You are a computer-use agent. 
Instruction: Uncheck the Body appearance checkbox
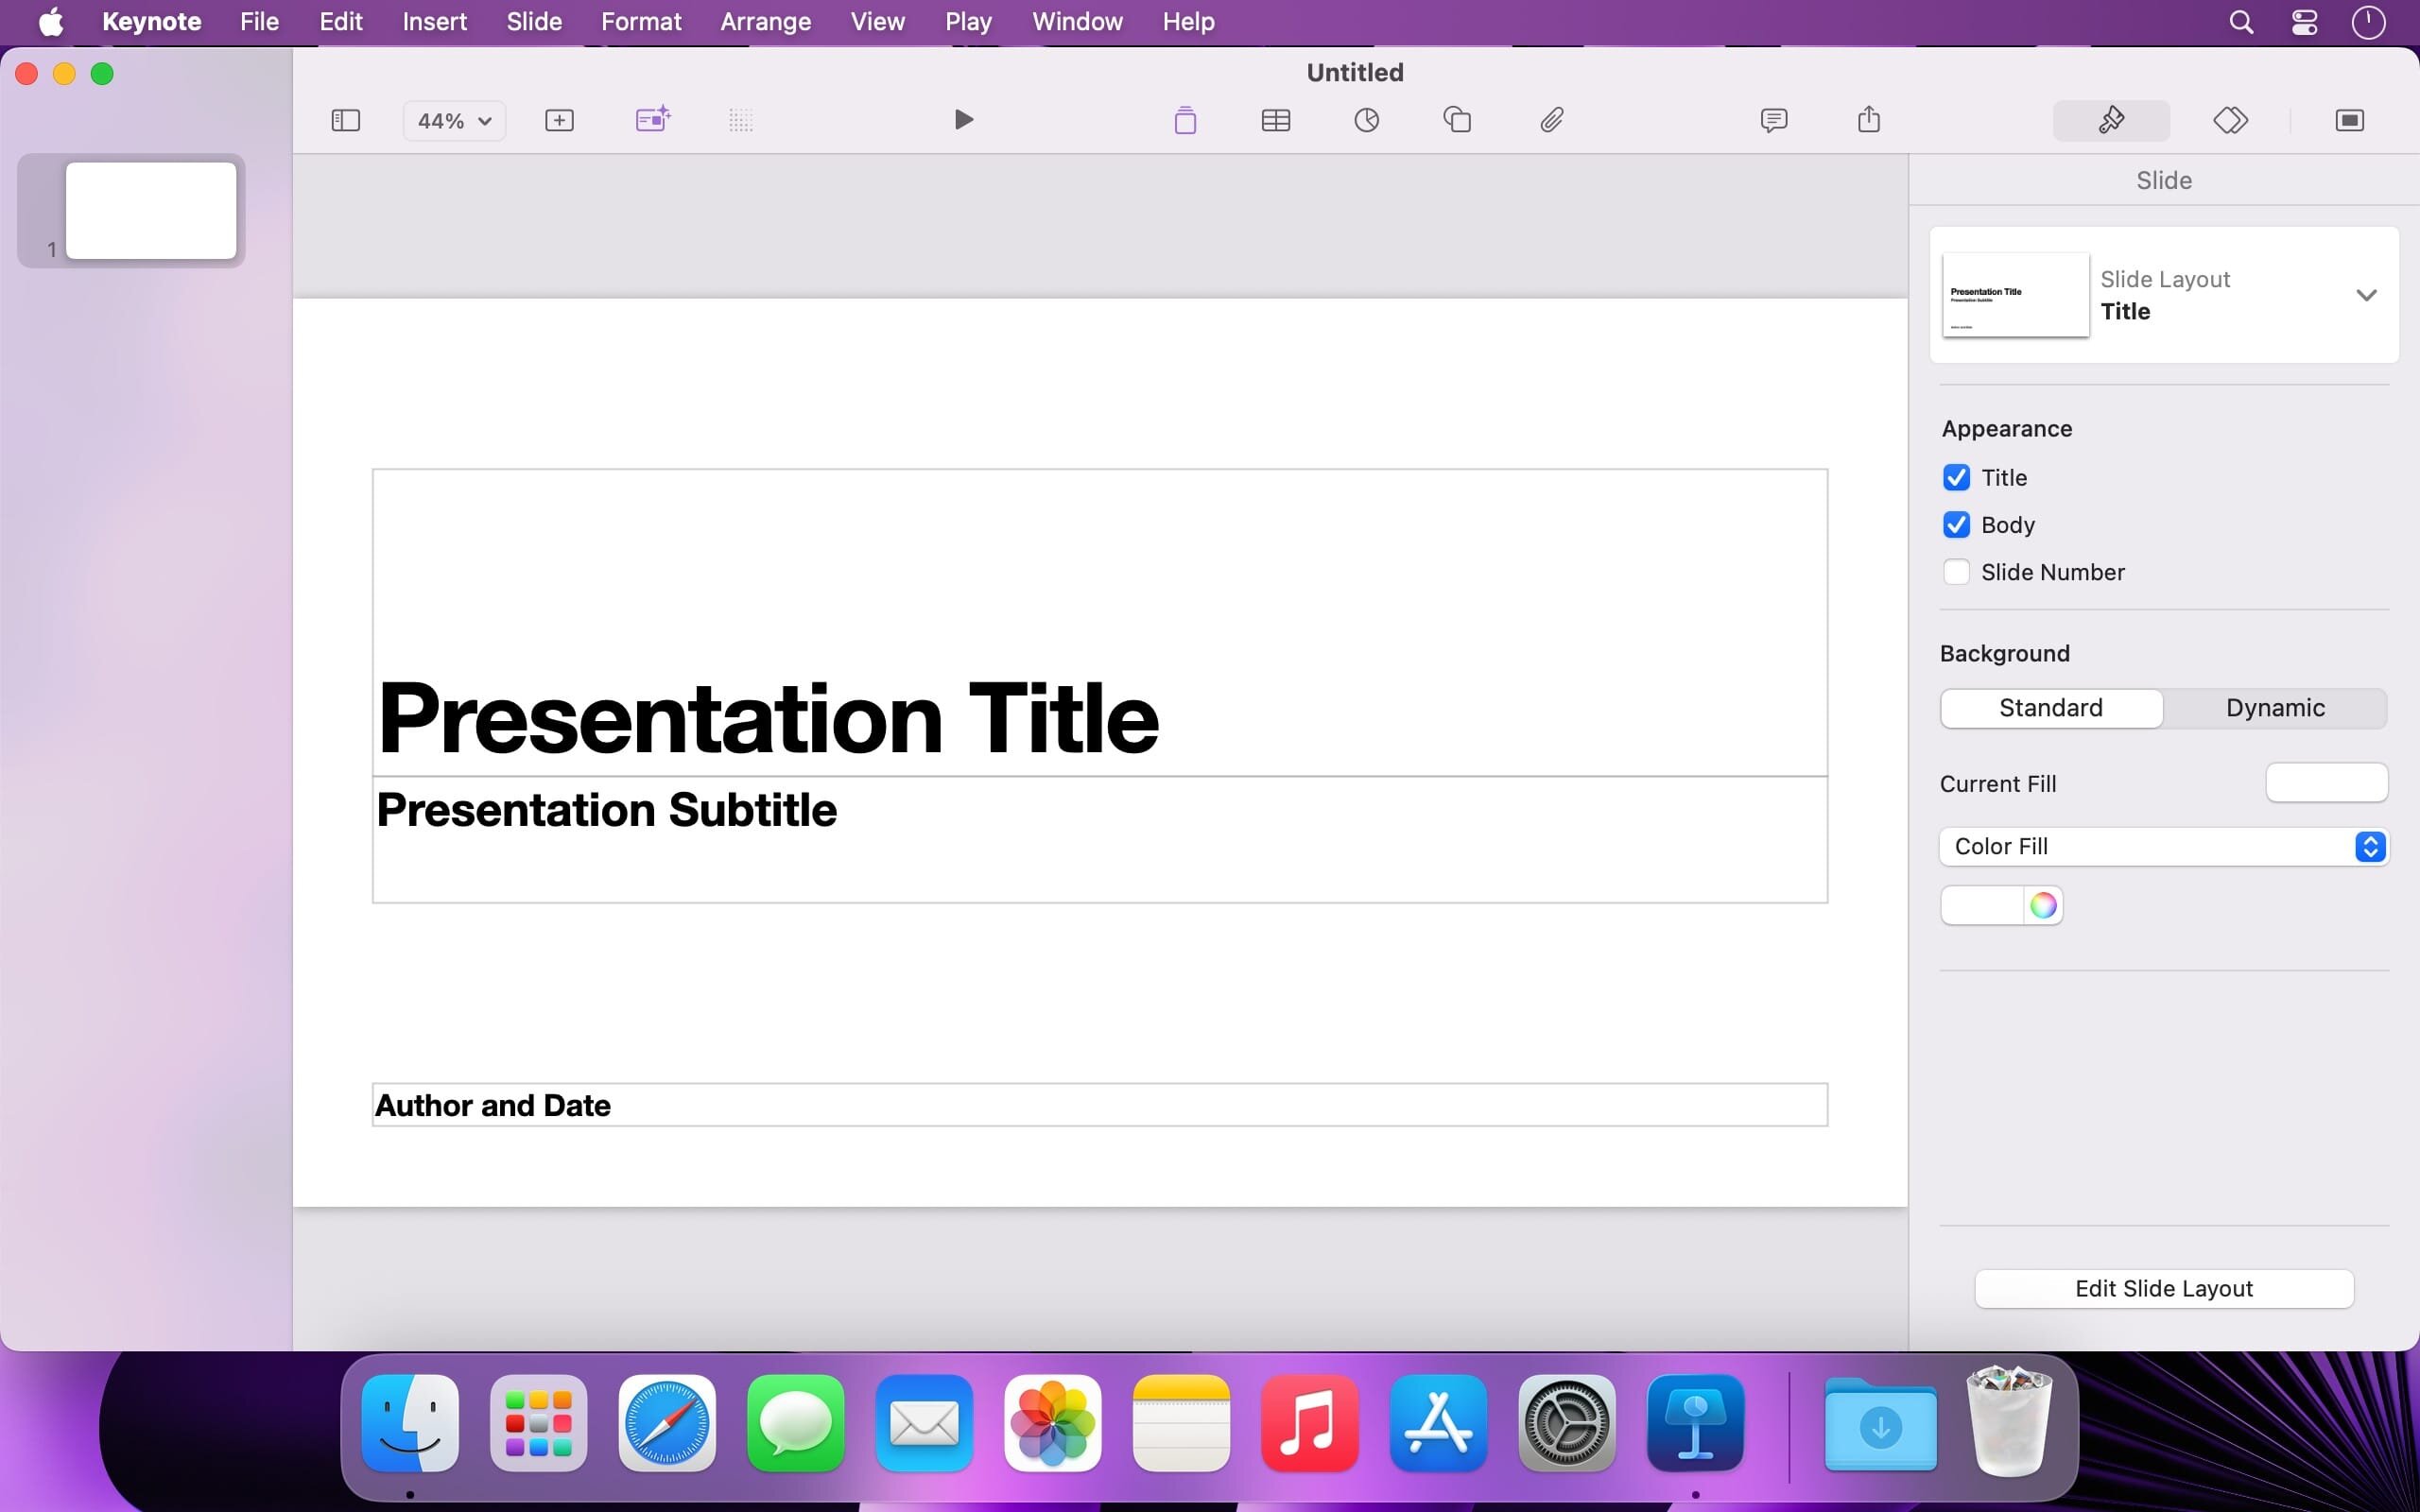click(x=1956, y=525)
